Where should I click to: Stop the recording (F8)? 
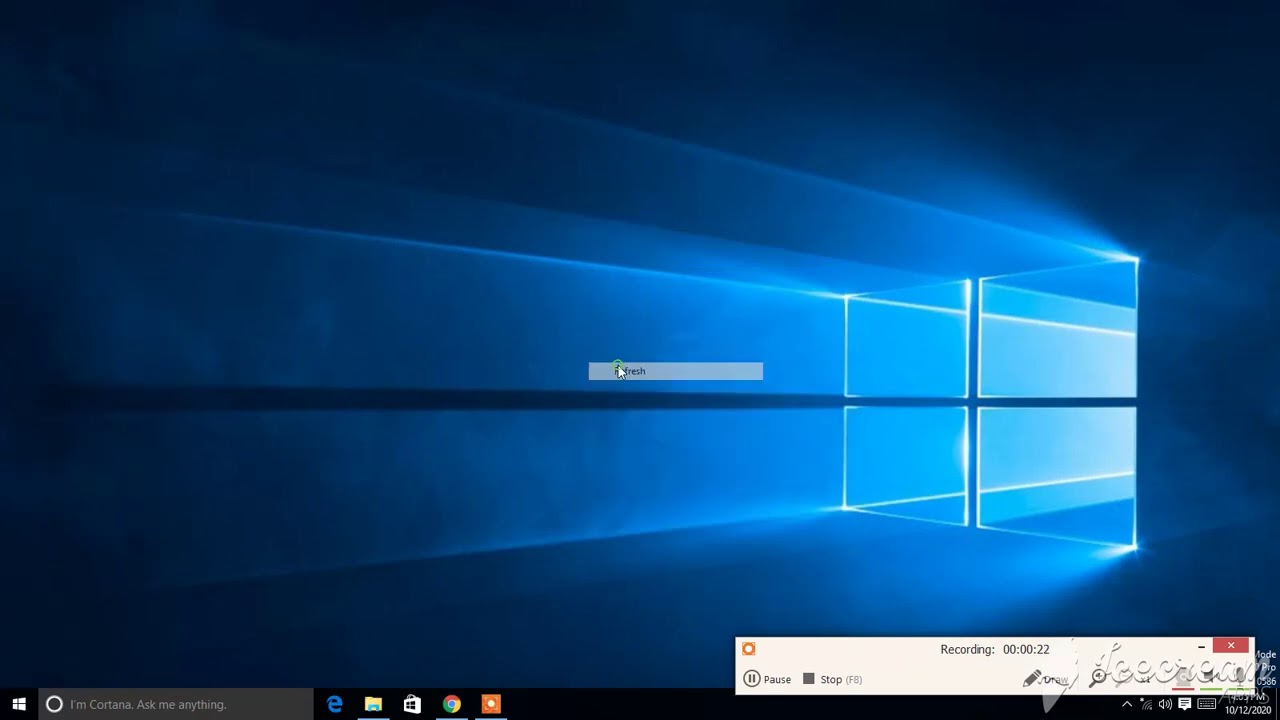(x=832, y=679)
